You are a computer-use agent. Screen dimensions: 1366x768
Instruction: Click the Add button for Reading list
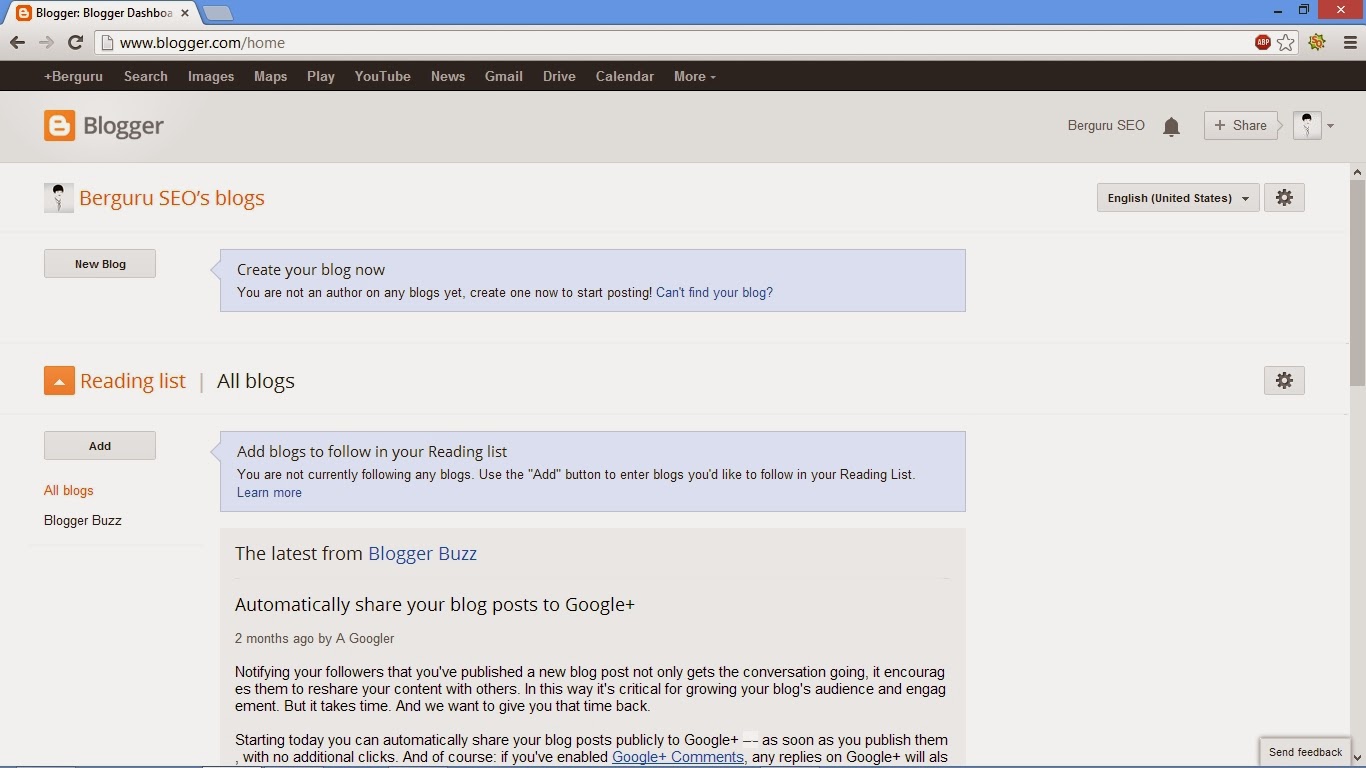tap(100, 446)
